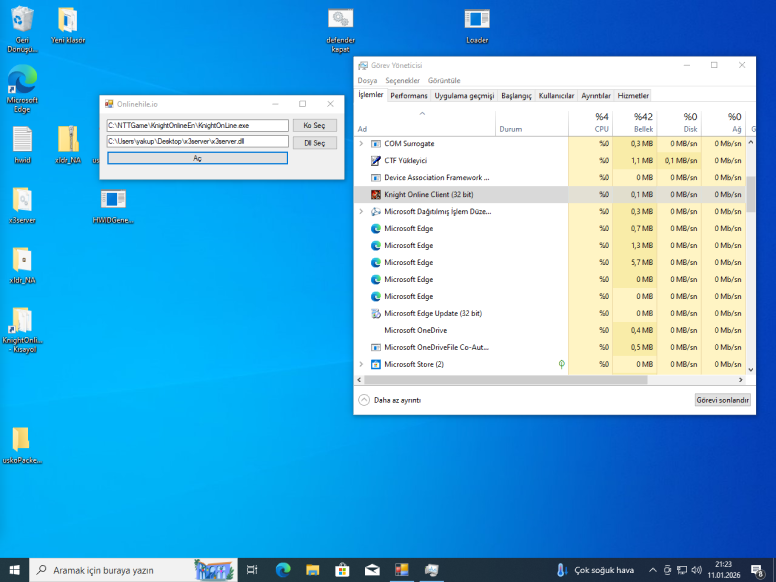The image size is (776, 582).
Task: Click the Task Manager horizontal scrollbar
Action: tap(505, 380)
